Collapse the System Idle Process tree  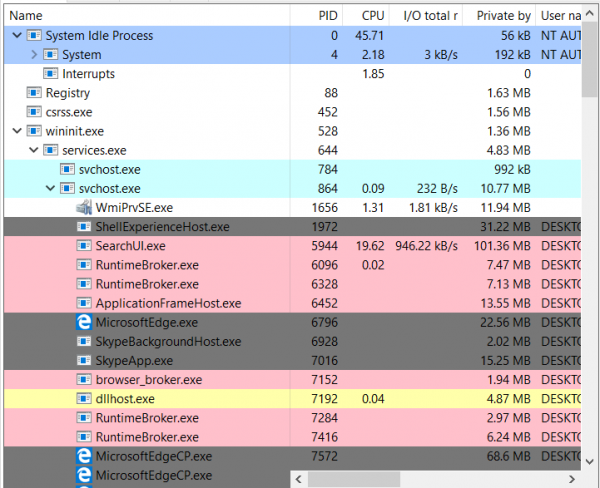pos(18,36)
